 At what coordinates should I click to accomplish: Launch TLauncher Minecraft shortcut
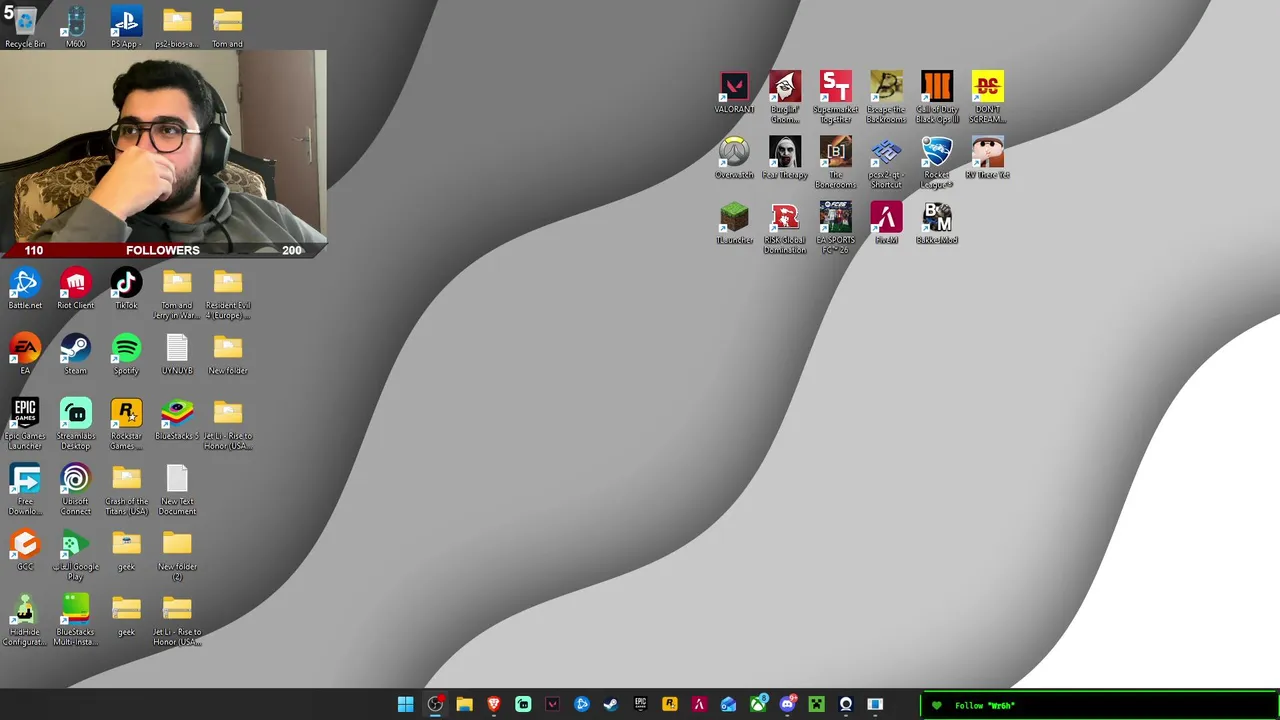(x=734, y=223)
